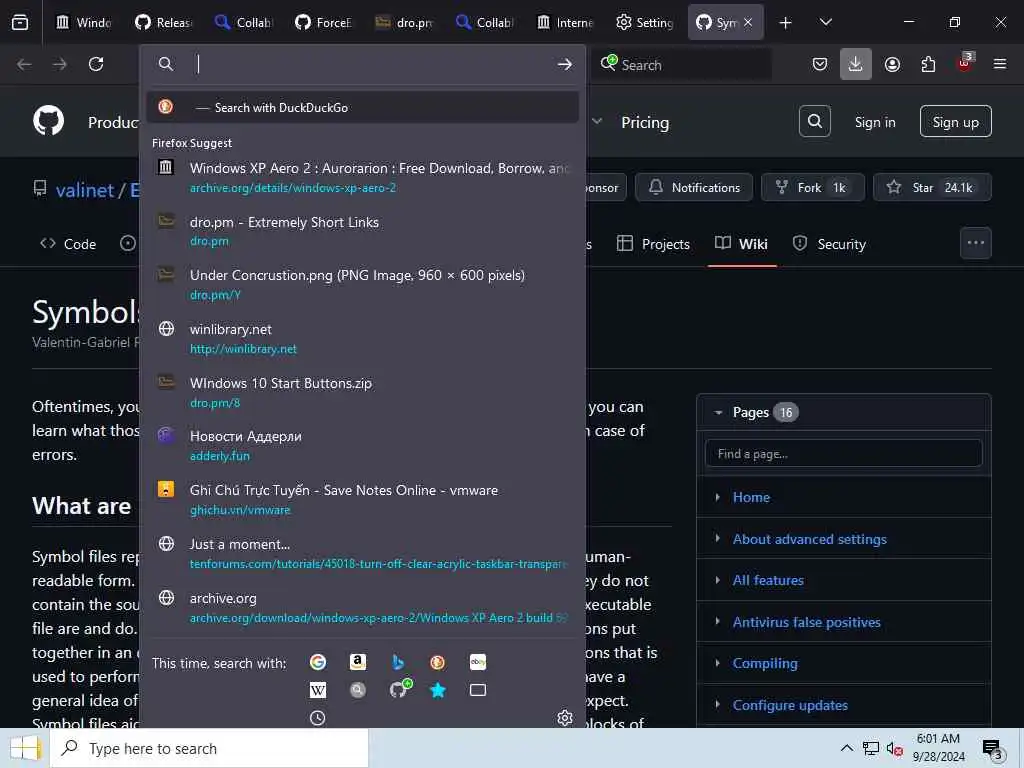Open the muted volume tray icon
This screenshot has height=768, width=1024.
894,748
